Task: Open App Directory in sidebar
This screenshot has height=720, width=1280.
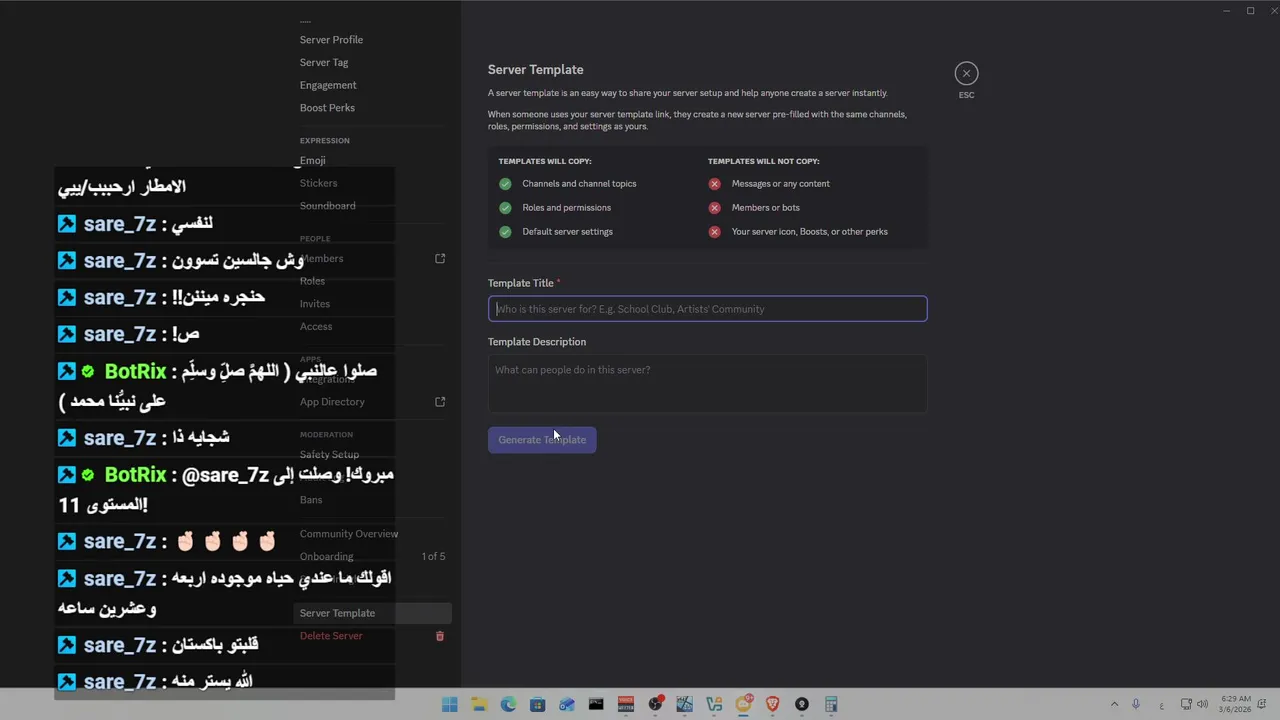Action: click(332, 402)
